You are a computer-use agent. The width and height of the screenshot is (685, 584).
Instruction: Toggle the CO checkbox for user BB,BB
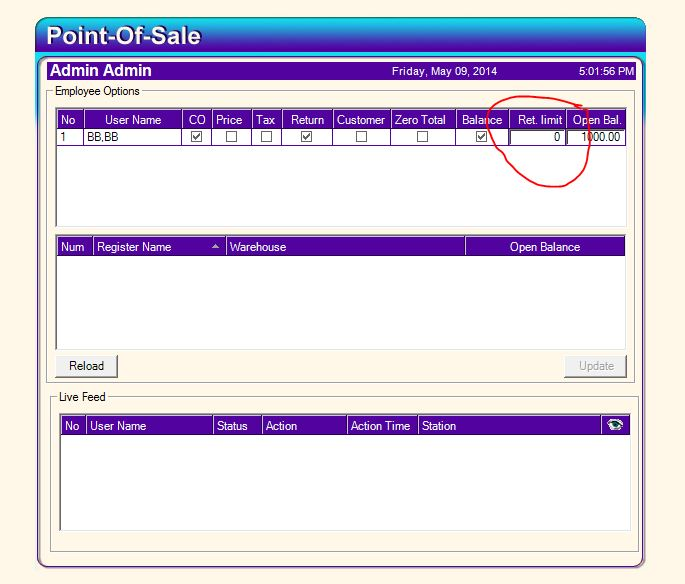point(197,137)
